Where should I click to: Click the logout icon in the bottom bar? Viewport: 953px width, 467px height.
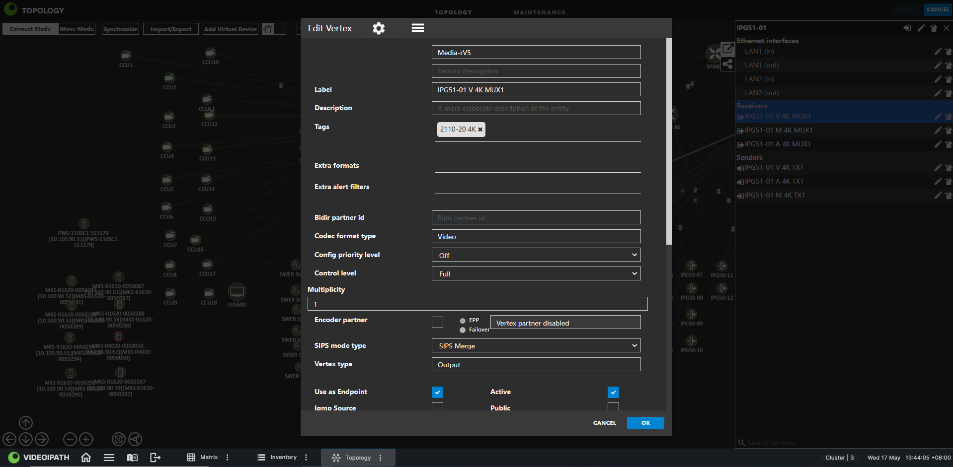pyautogui.click(x=155, y=457)
